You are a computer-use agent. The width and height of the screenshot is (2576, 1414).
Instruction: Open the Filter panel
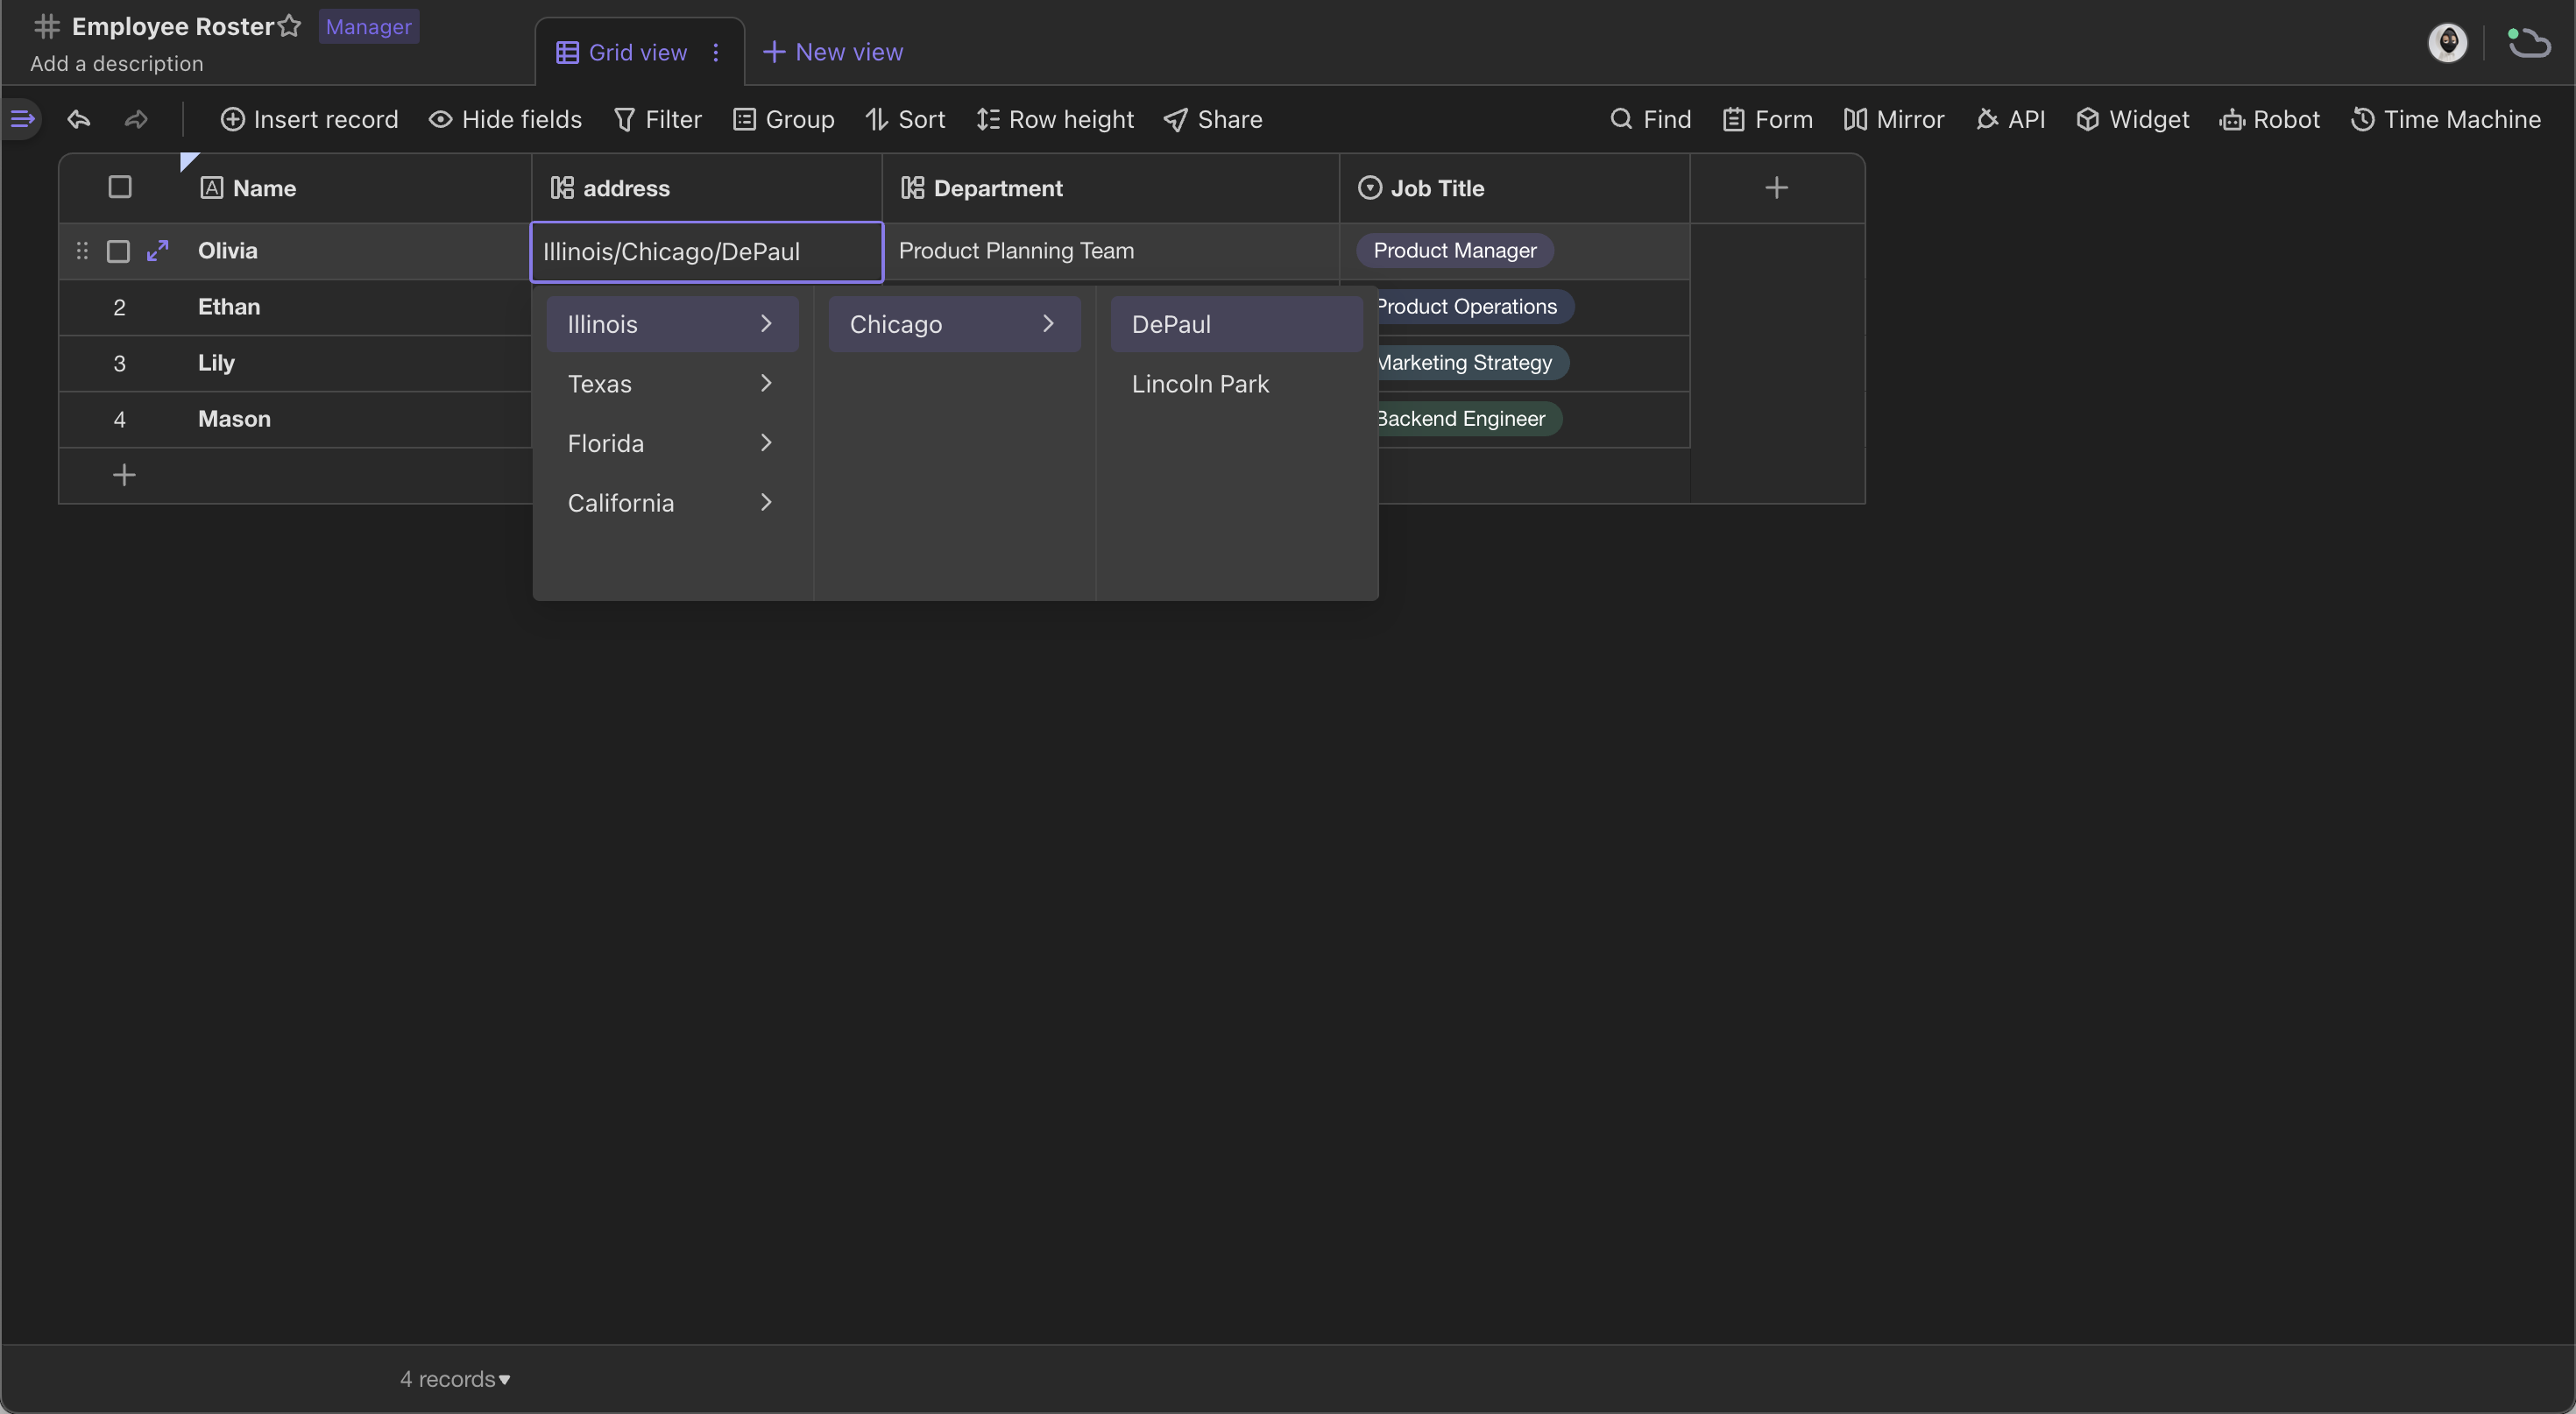657,120
